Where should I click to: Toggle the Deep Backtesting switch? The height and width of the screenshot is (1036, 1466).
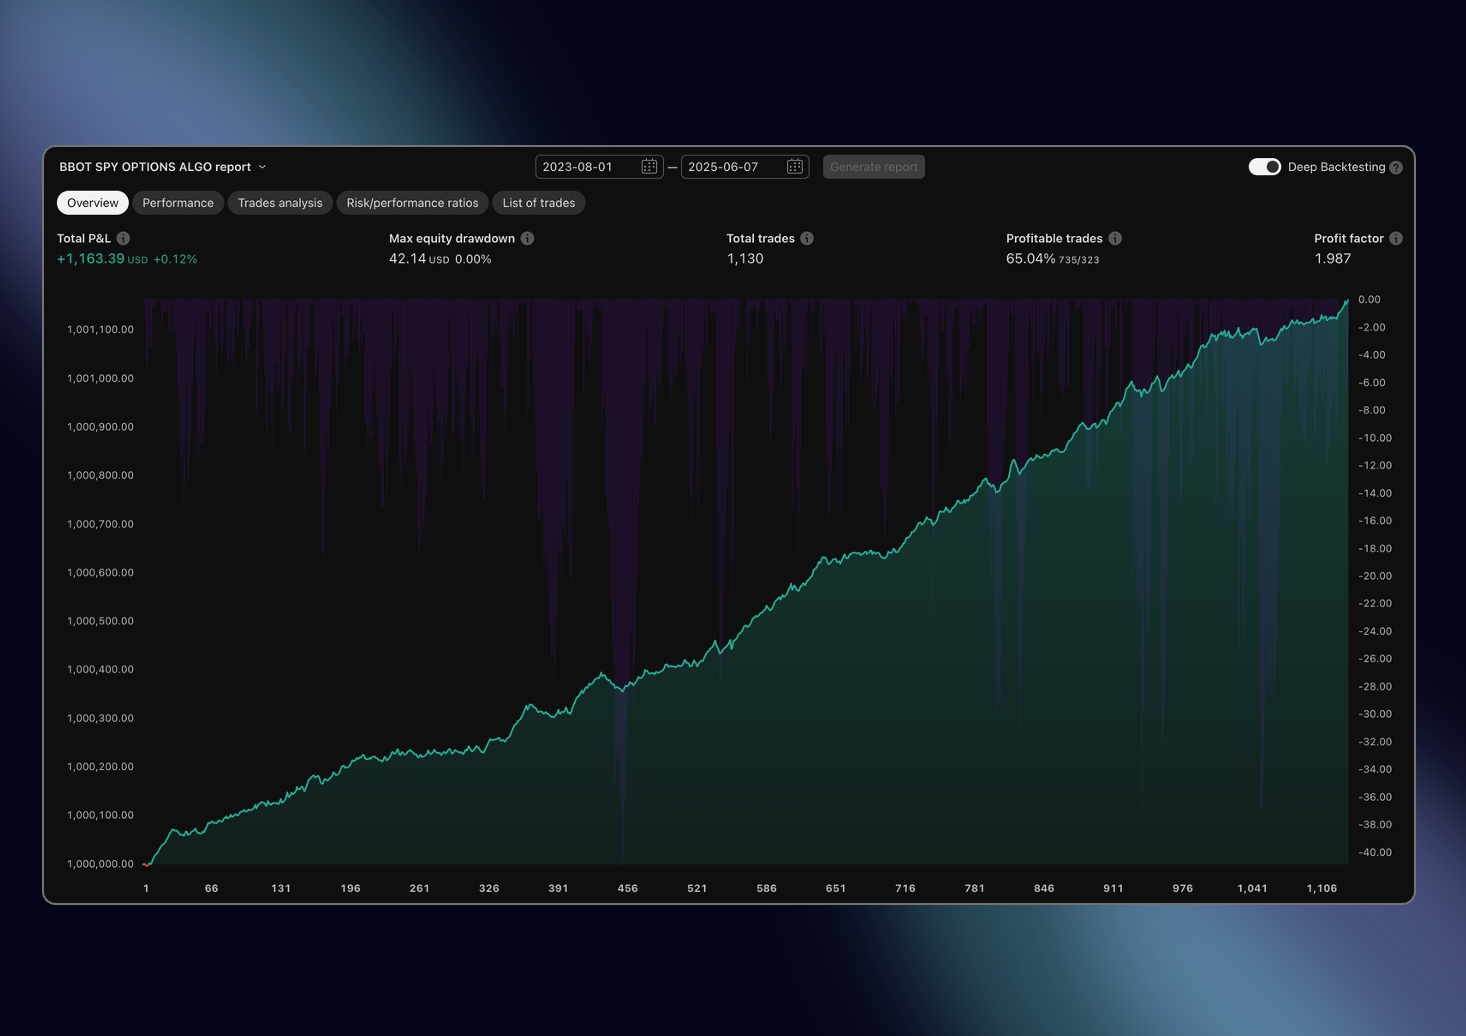1264,167
